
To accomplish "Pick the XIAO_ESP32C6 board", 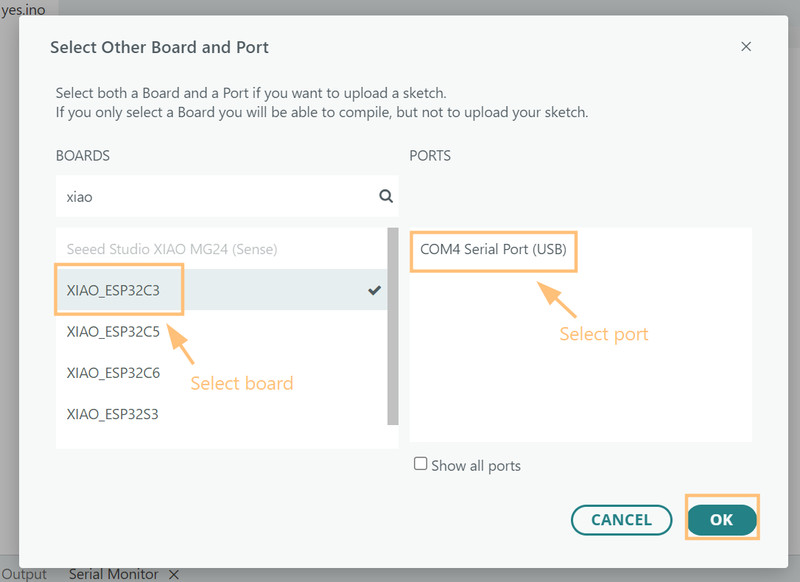I will [x=113, y=372].
